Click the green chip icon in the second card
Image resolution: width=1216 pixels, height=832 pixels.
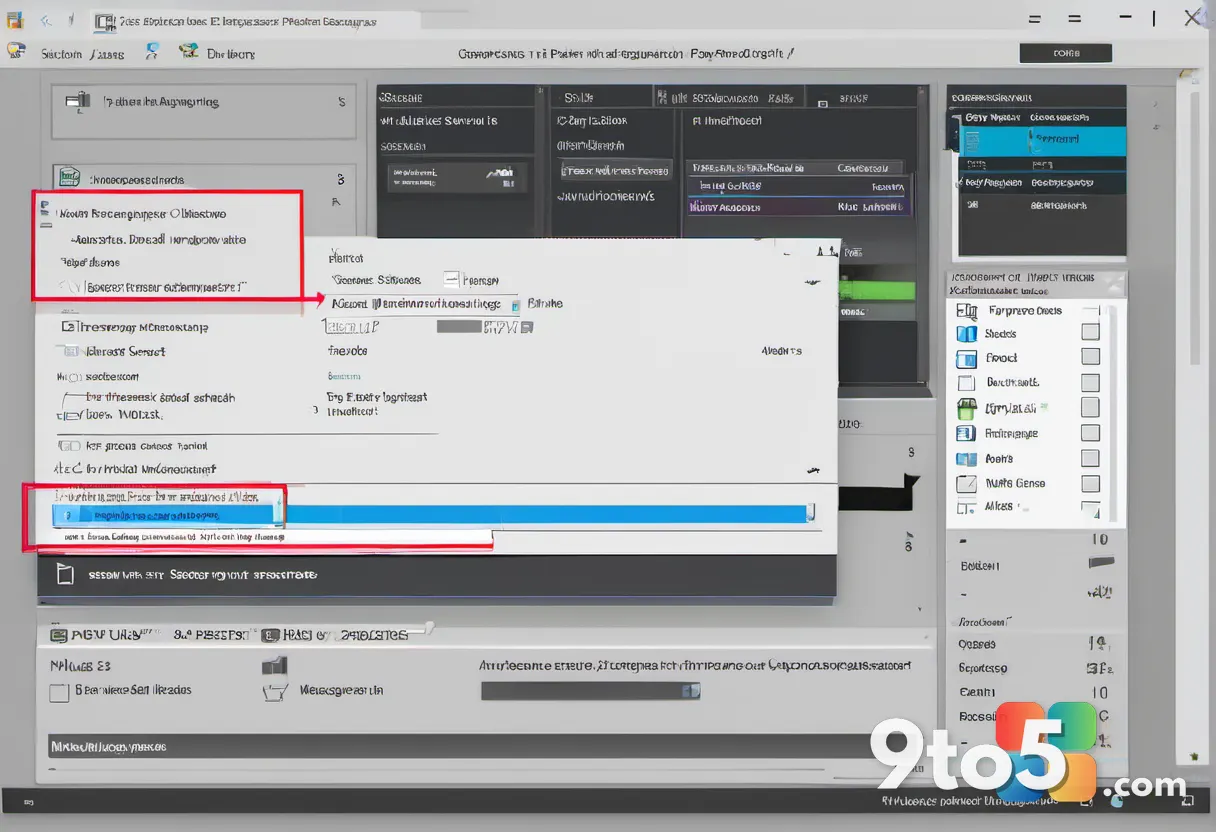(x=70, y=178)
